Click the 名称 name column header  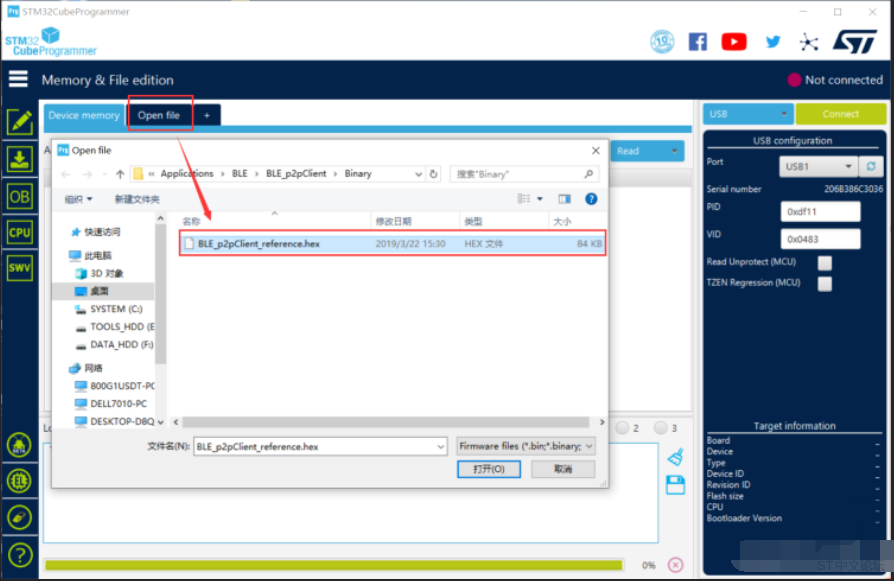[275, 221]
